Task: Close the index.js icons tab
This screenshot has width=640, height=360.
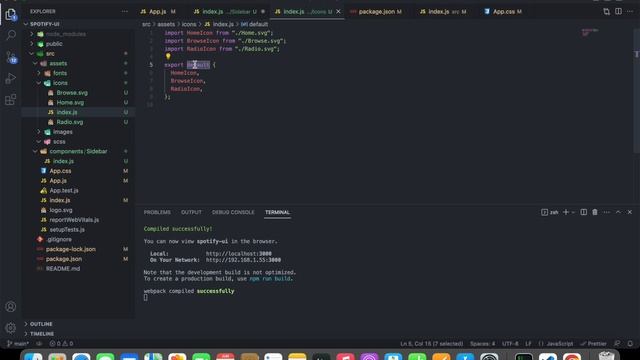Action: point(338,11)
